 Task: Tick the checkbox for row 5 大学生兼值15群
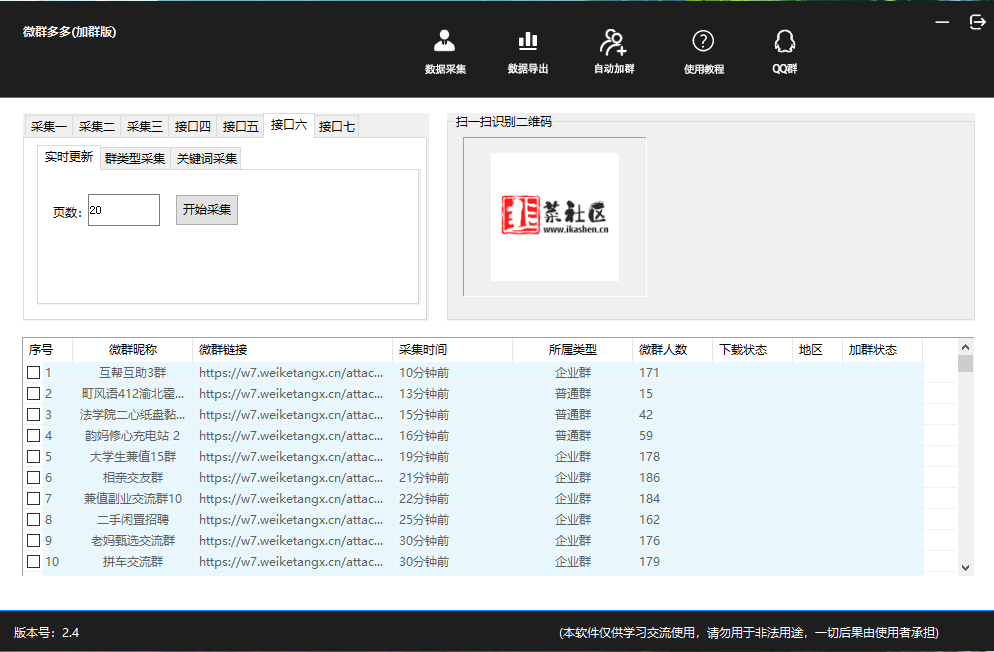(x=34, y=457)
